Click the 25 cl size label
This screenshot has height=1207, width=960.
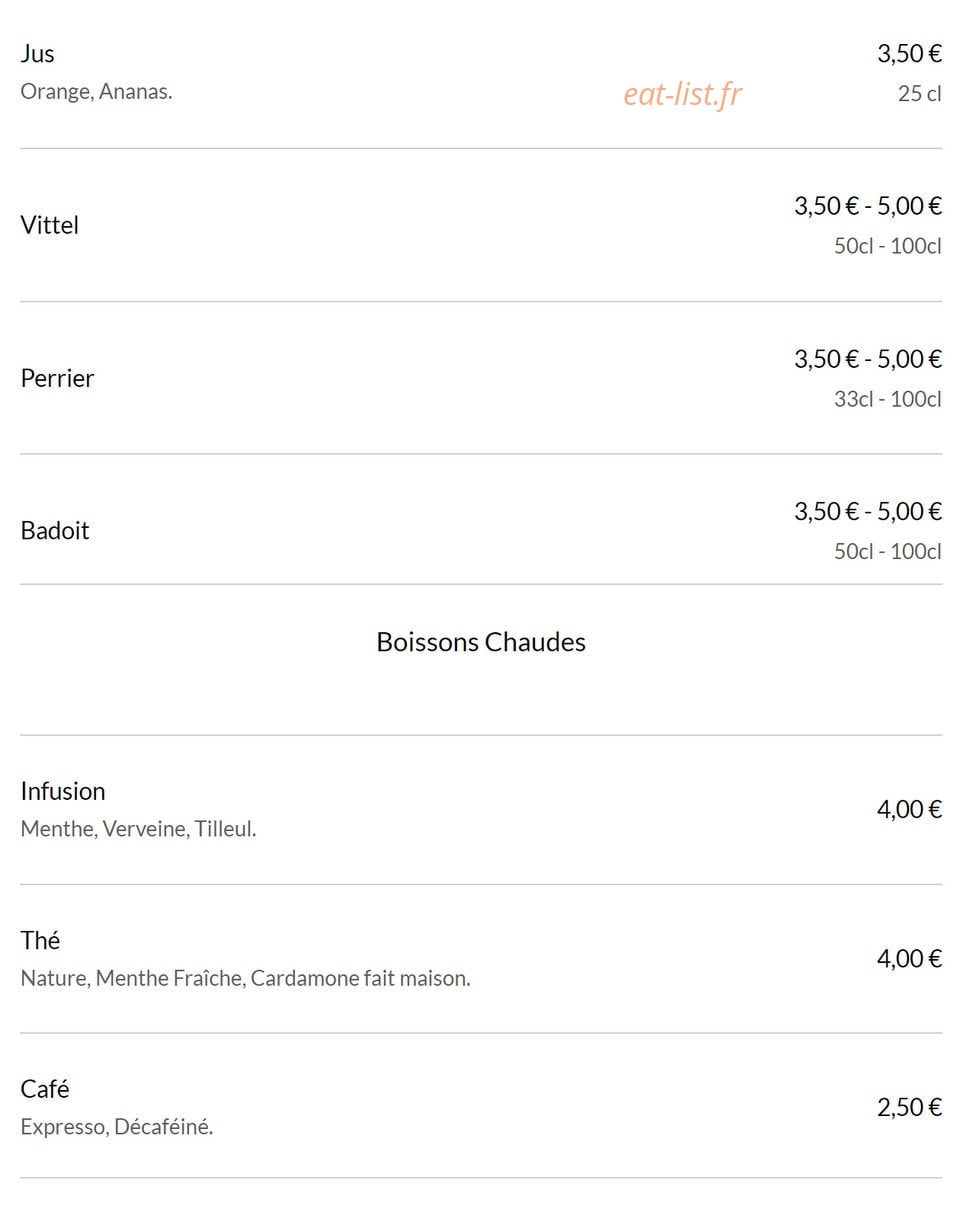(x=920, y=94)
